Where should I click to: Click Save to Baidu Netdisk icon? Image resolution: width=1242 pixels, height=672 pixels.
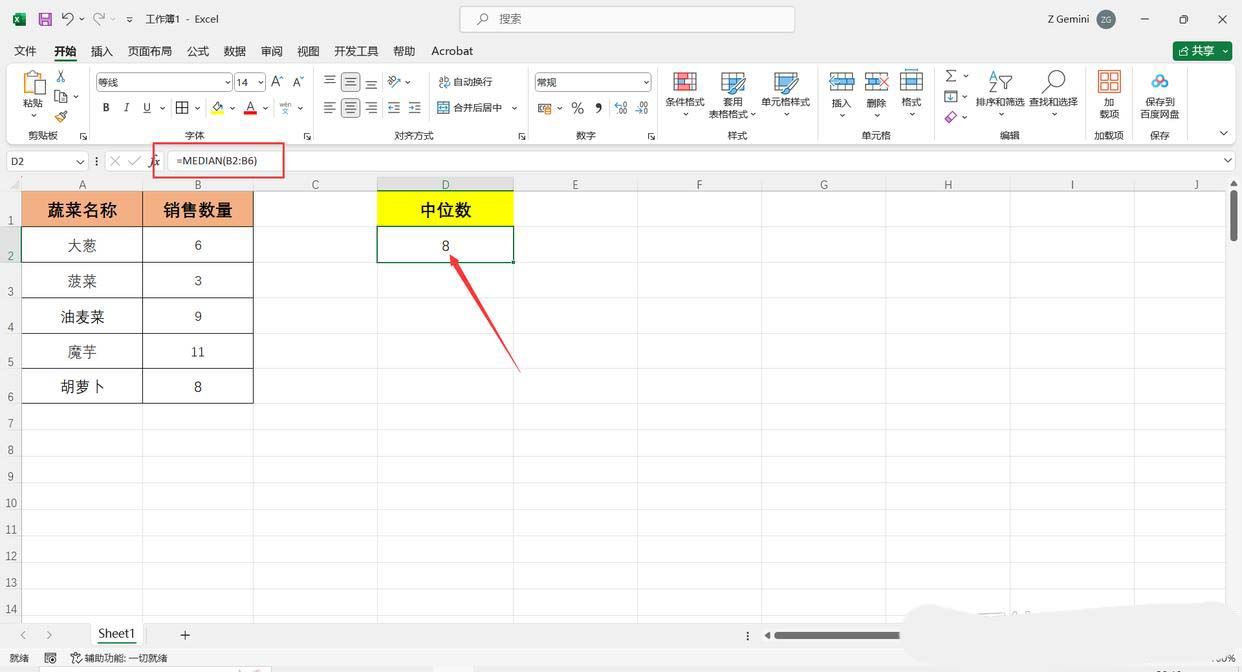(x=1159, y=82)
